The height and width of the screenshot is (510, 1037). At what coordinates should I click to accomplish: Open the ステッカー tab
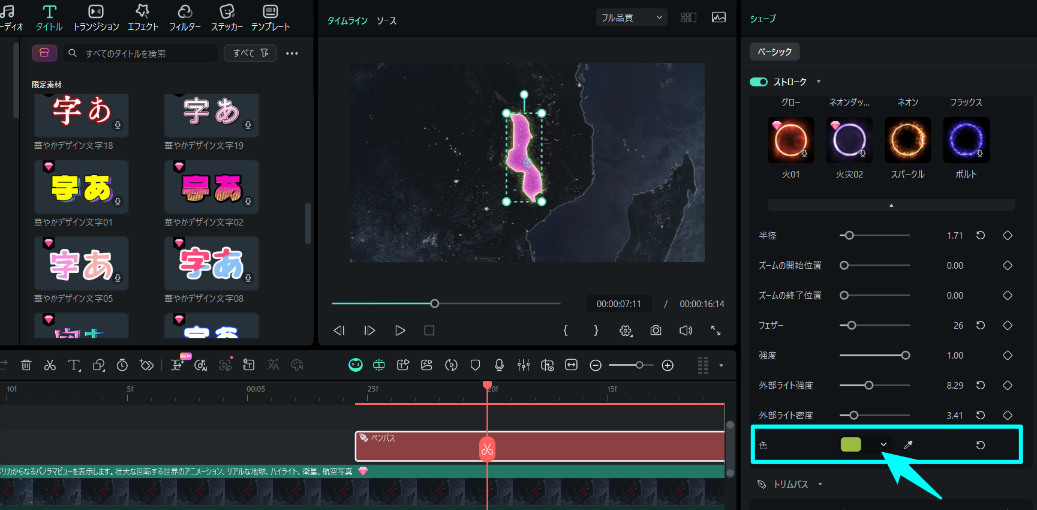tap(227, 18)
